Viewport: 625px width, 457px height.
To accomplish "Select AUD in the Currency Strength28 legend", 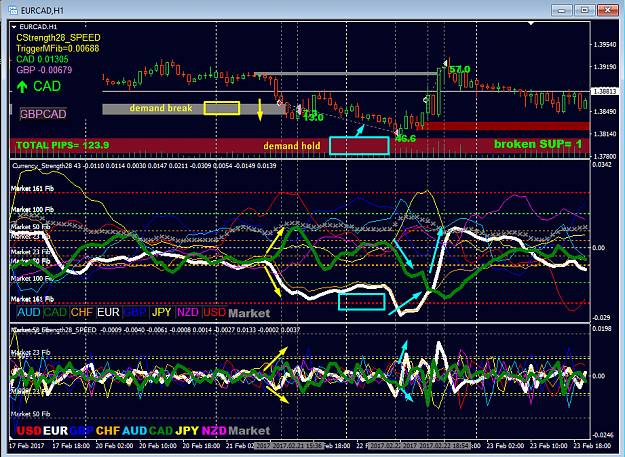I will 29,312.
